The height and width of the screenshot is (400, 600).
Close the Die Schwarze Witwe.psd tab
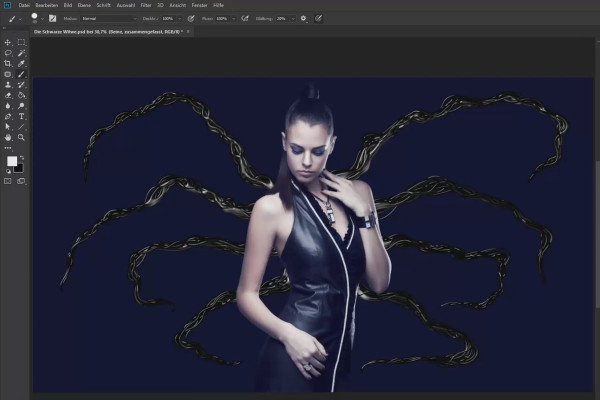[188, 32]
